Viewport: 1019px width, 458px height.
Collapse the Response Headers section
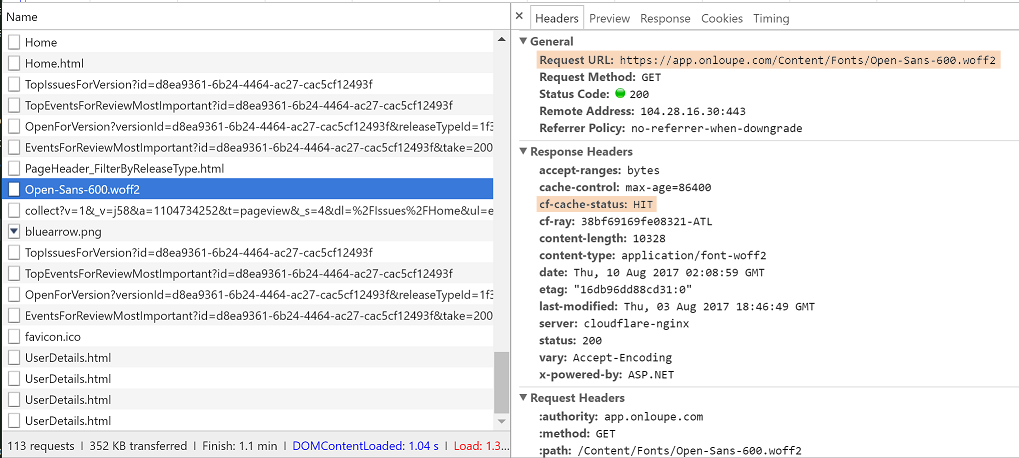click(524, 151)
